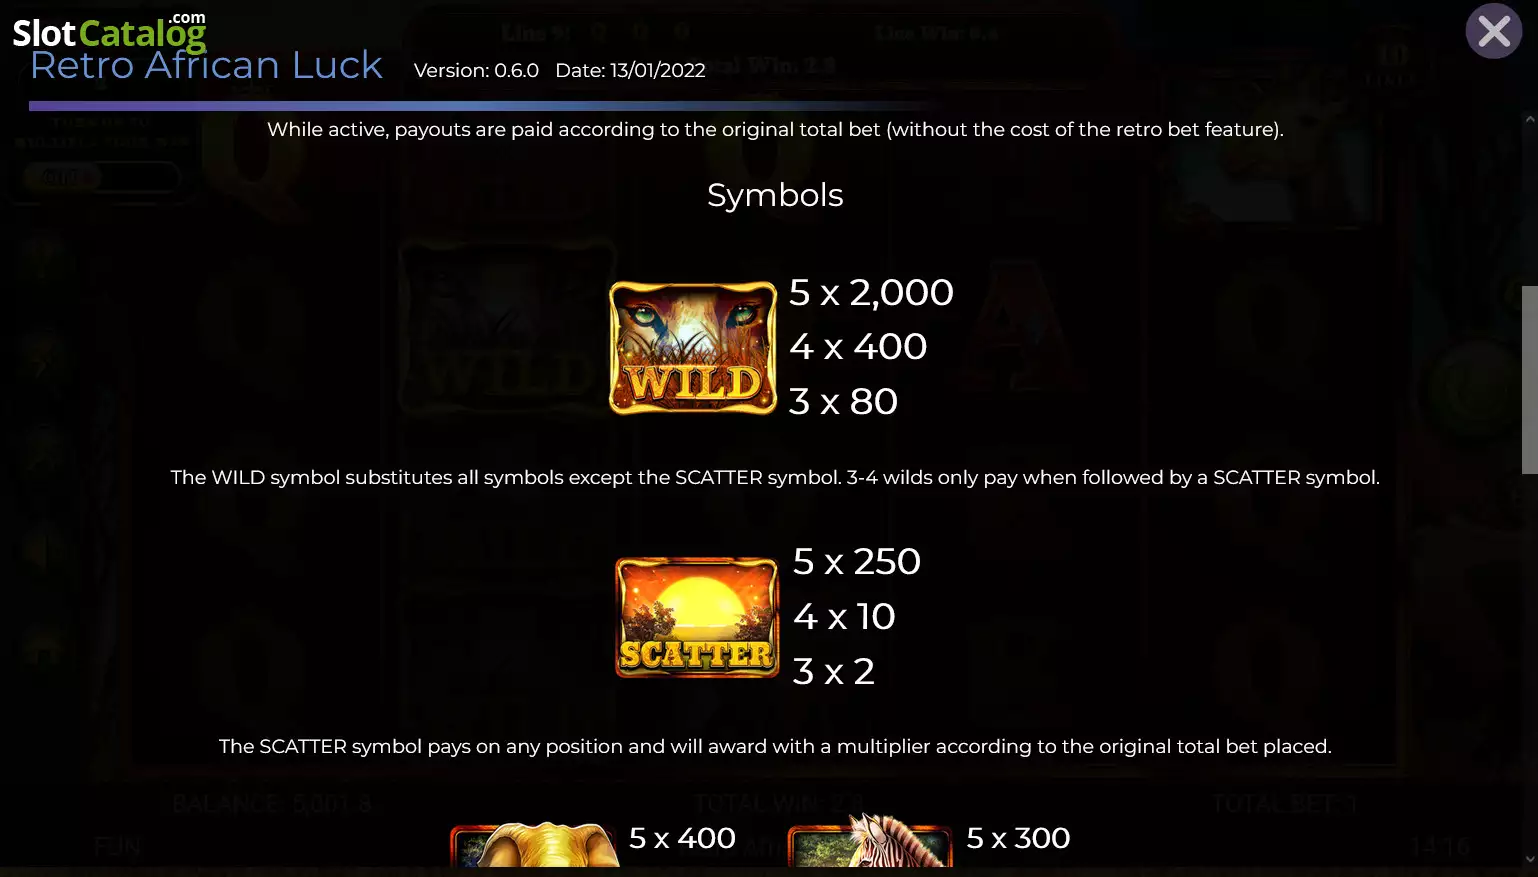Screen dimensions: 1538x877
Task: Click the retro bet payout note
Action: pos(775,130)
